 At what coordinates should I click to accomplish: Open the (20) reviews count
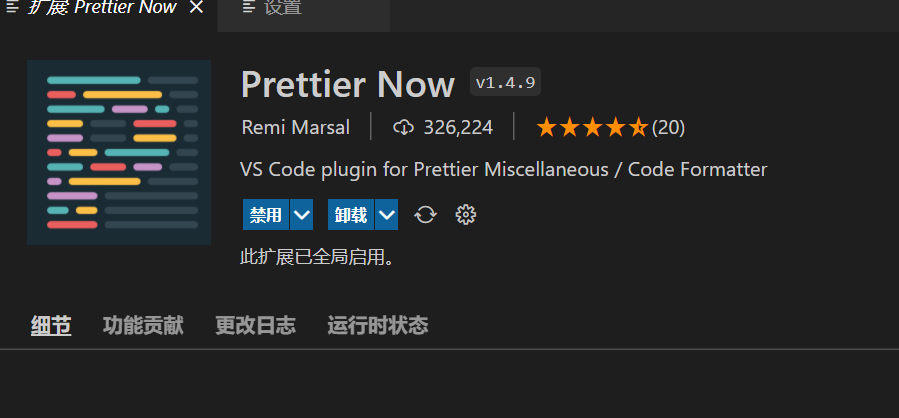pyautogui.click(x=669, y=127)
